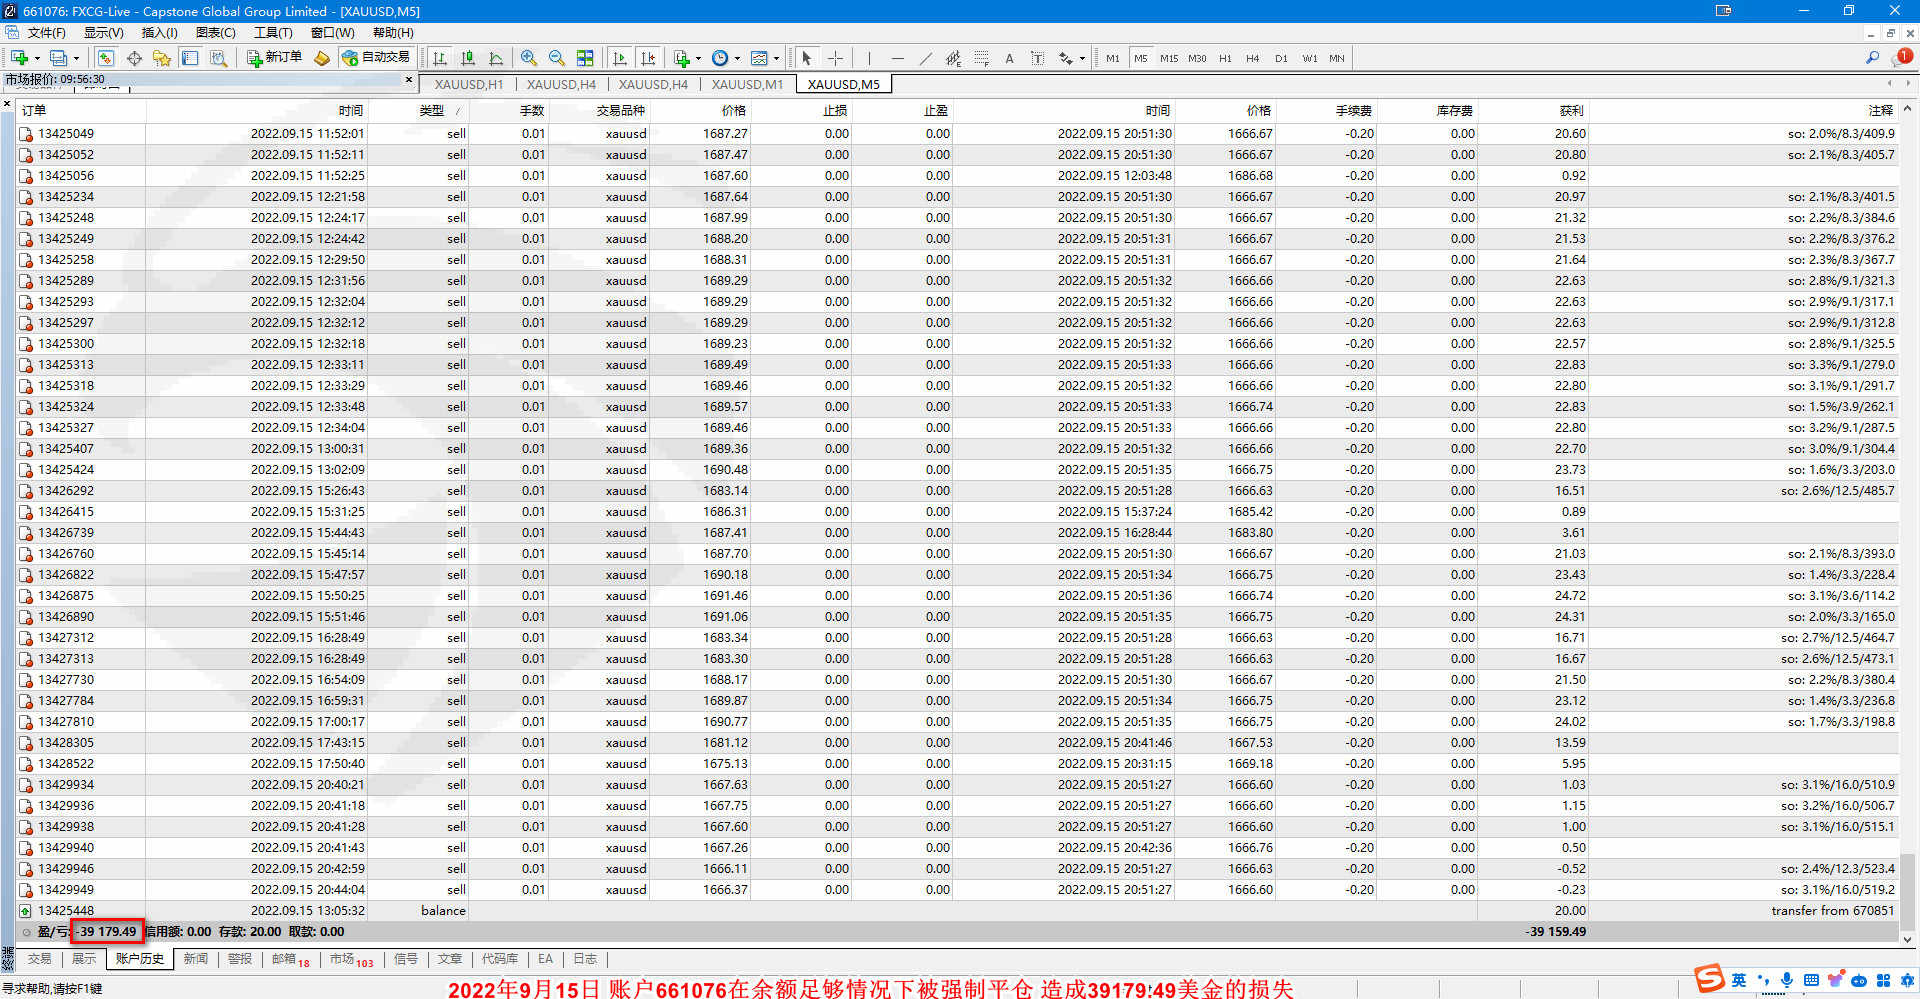Switch to the XAUUSD,M1 chart tab

tap(747, 84)
